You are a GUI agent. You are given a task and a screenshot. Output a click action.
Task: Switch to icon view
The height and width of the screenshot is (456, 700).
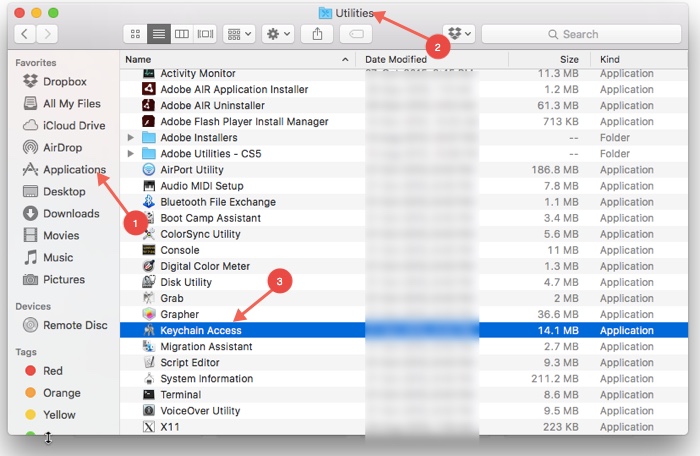pyautogui.click(x=135, y=34)
